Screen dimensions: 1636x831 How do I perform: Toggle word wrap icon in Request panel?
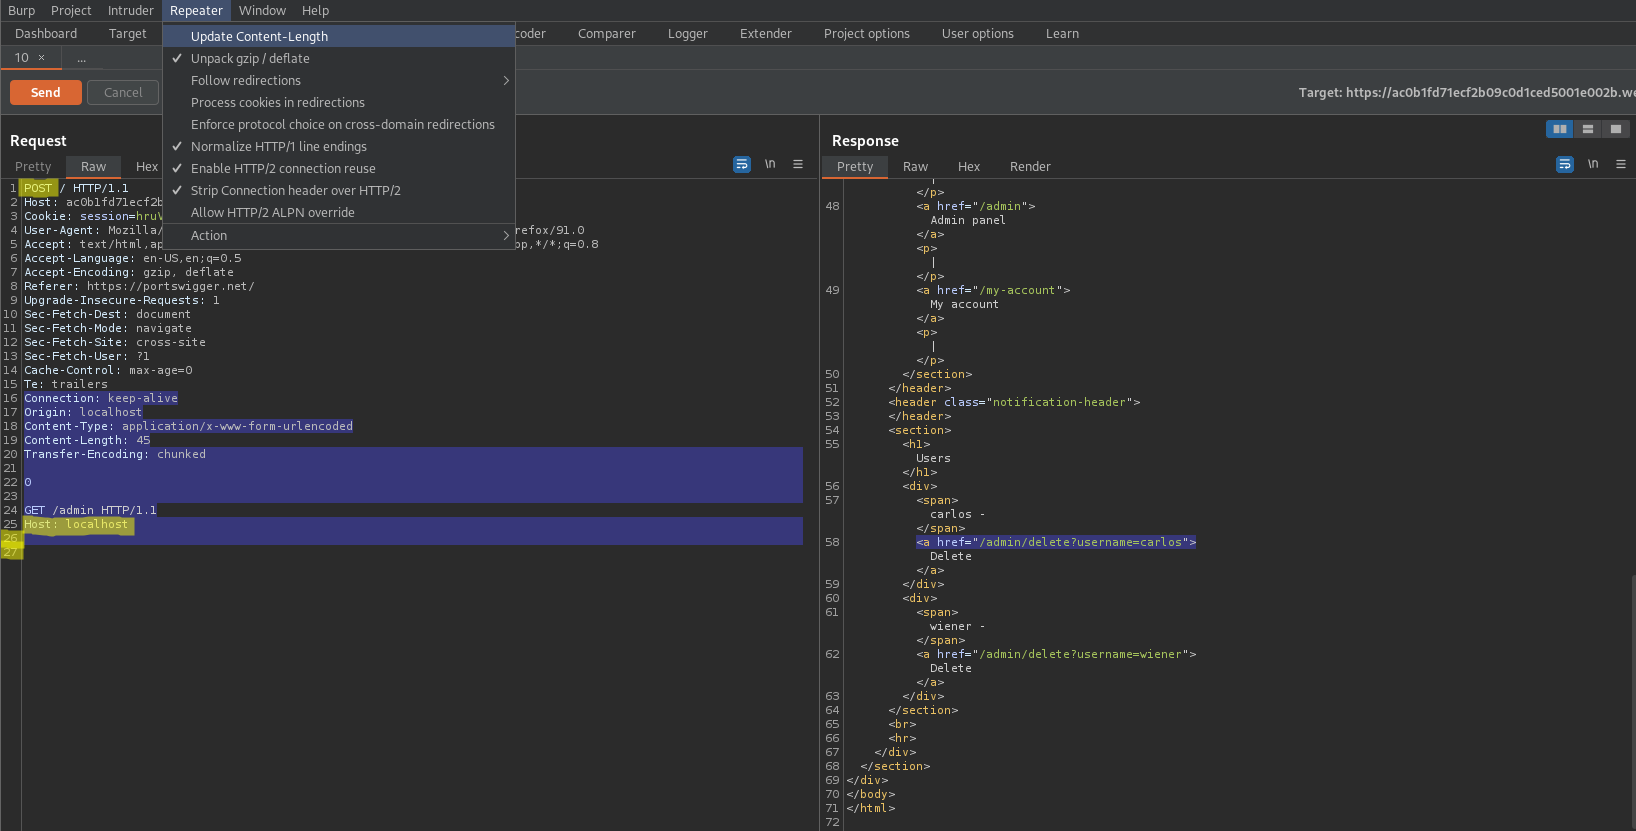point(742,164)
